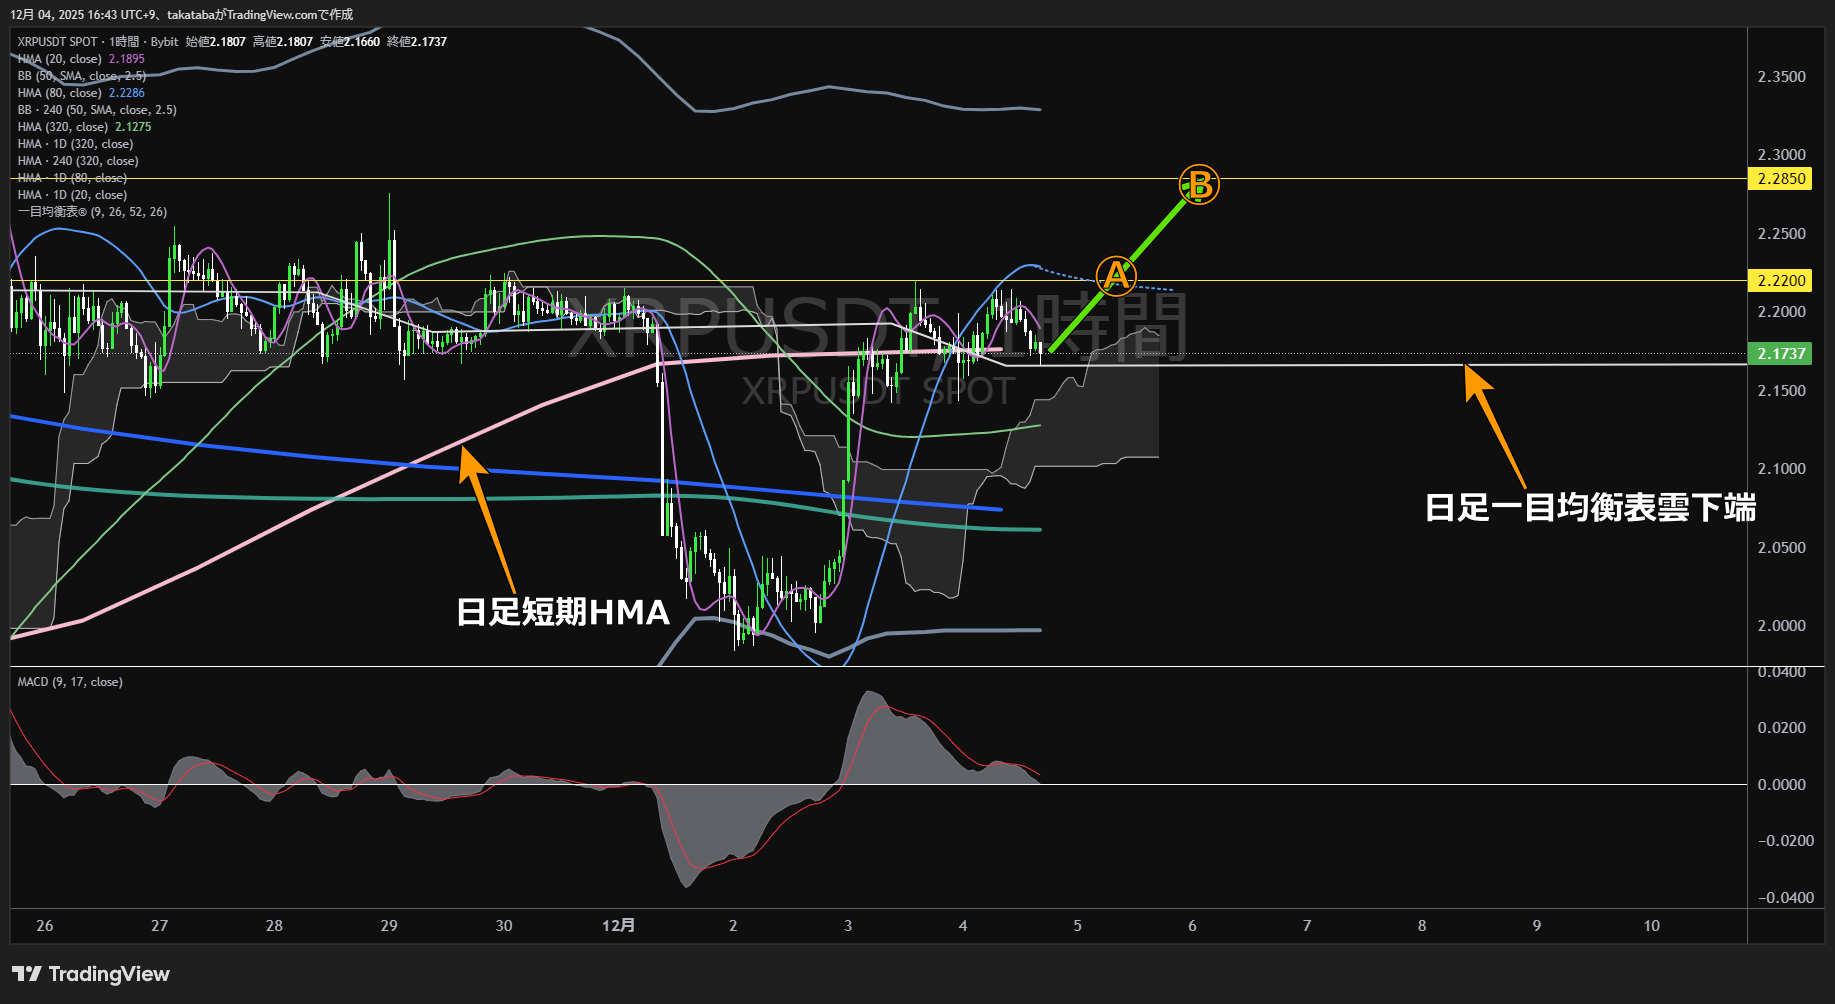Image resolution: width=1835 pixels, height=1004 pixels.
Task: Click the 安値2.1660 low value in the header
Action: [350, 42]
